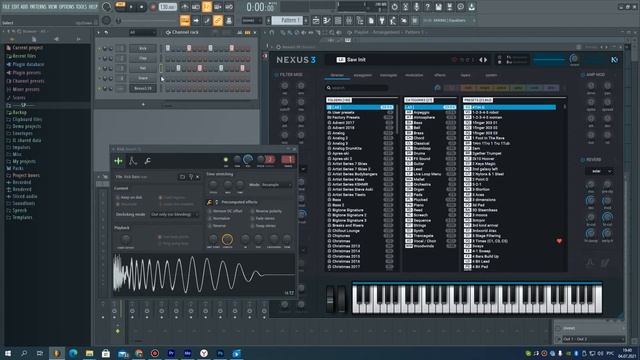Expand Plugin presets in browser

(26, 73)
